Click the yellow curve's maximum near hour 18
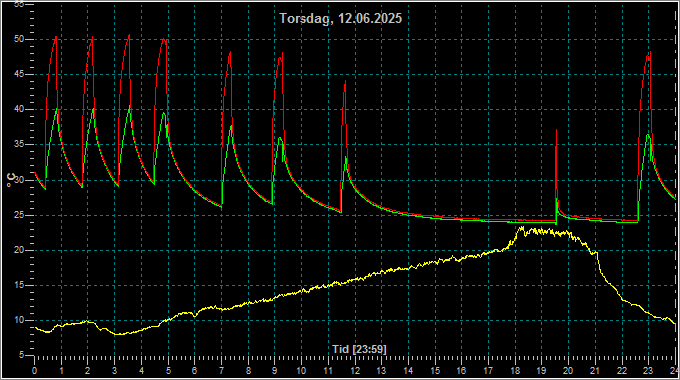This screenshot has height=380, width=680. click(x=522, y=227)
